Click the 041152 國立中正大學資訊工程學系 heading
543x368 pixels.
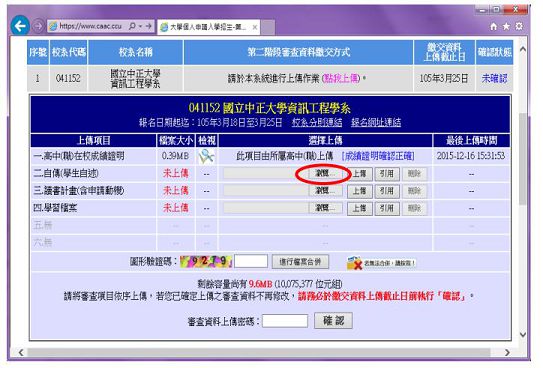tap(270, 108)
